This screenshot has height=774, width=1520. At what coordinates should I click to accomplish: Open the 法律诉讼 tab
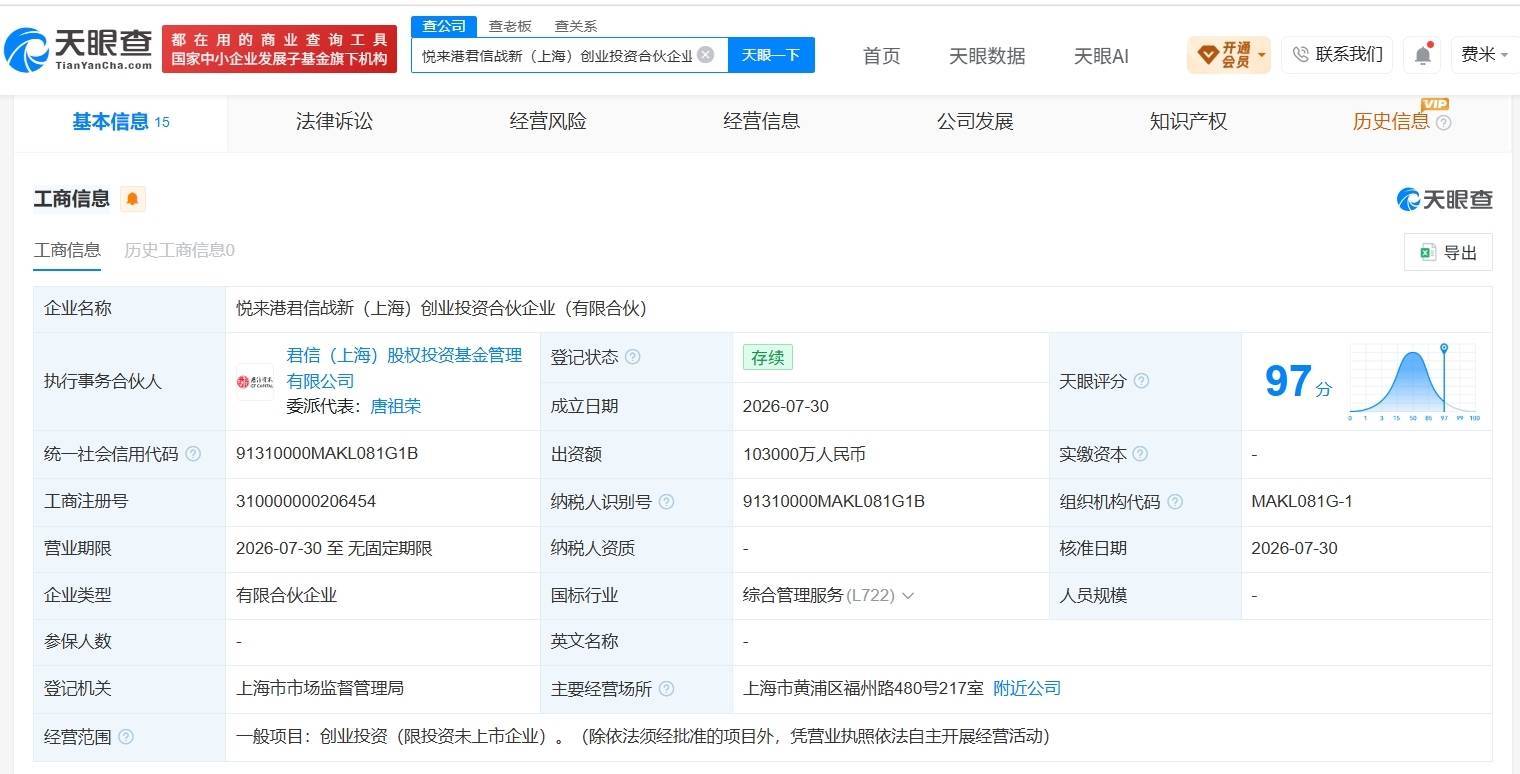tap(334, 122)
